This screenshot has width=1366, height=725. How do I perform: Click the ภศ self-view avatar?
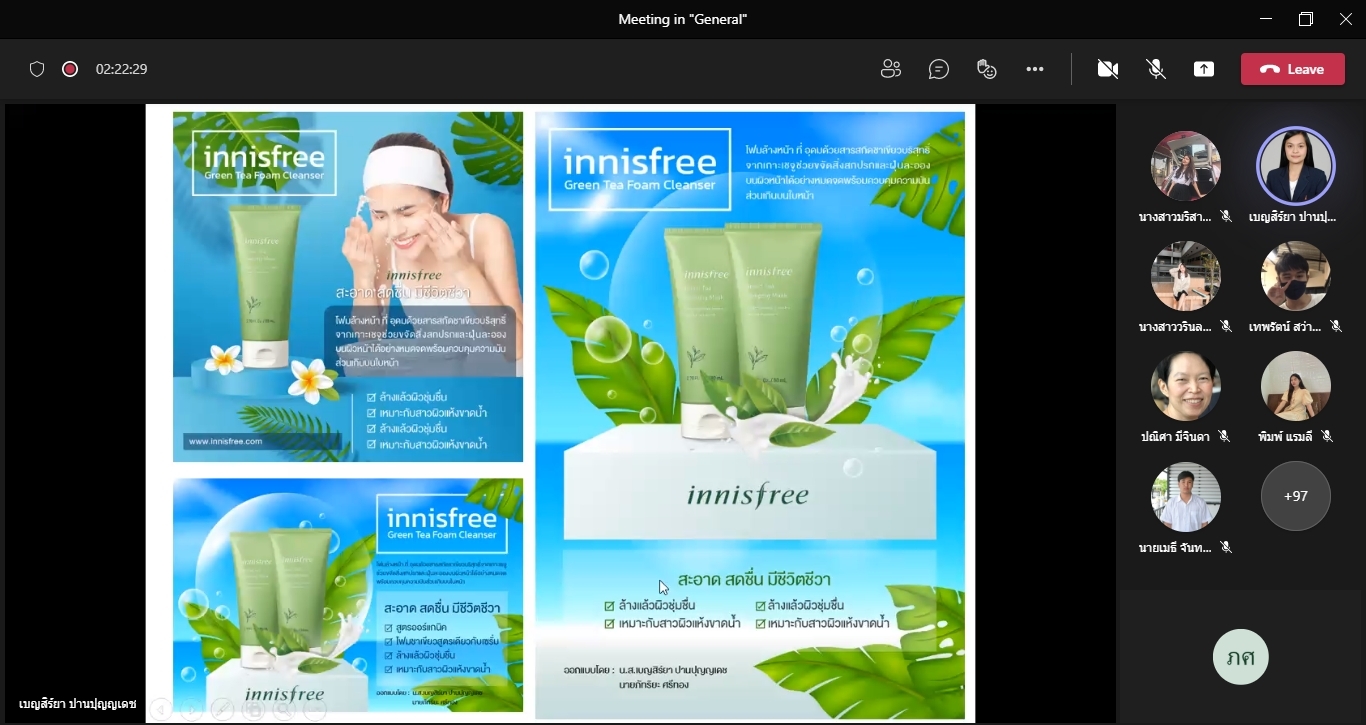1241,657
